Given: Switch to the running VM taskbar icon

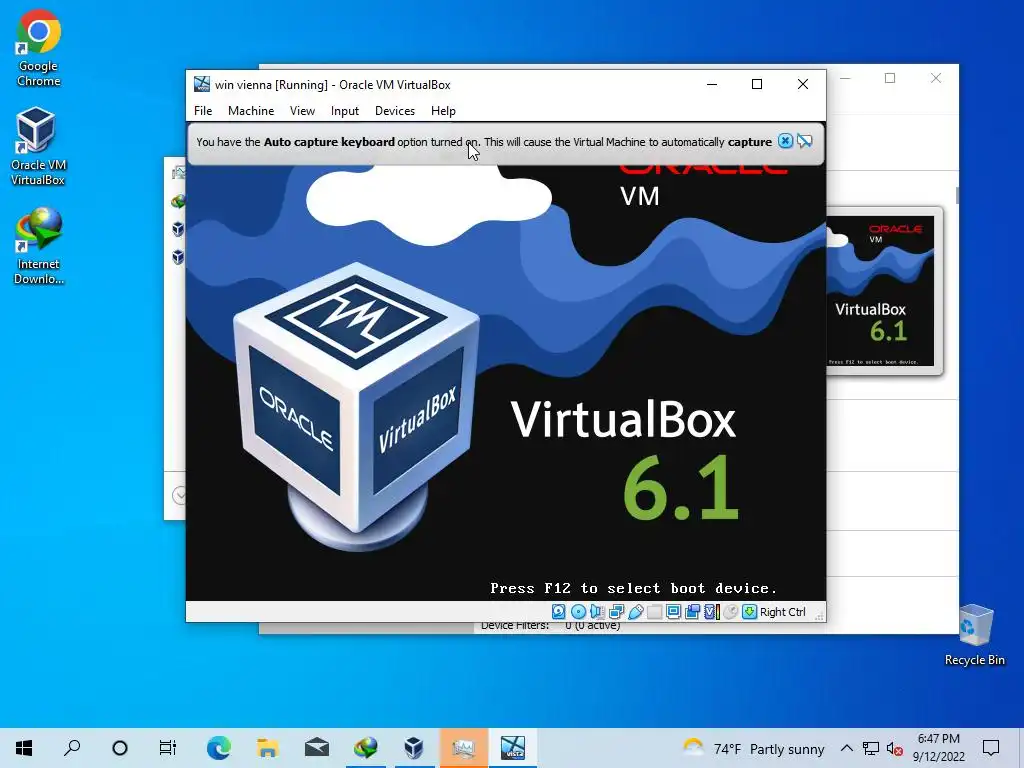Looking at the screenshot, I should point(513,748).
